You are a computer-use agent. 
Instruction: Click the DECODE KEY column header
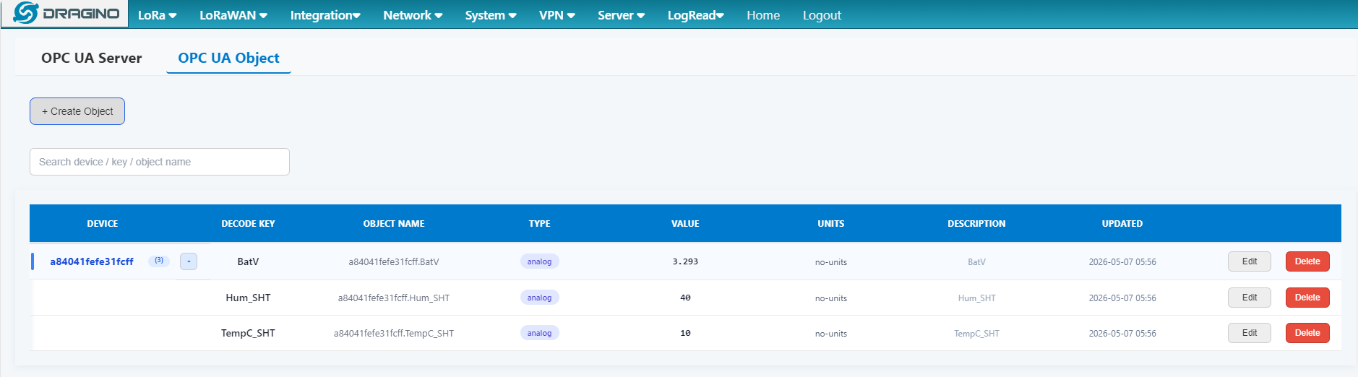(x=248, y=224)
